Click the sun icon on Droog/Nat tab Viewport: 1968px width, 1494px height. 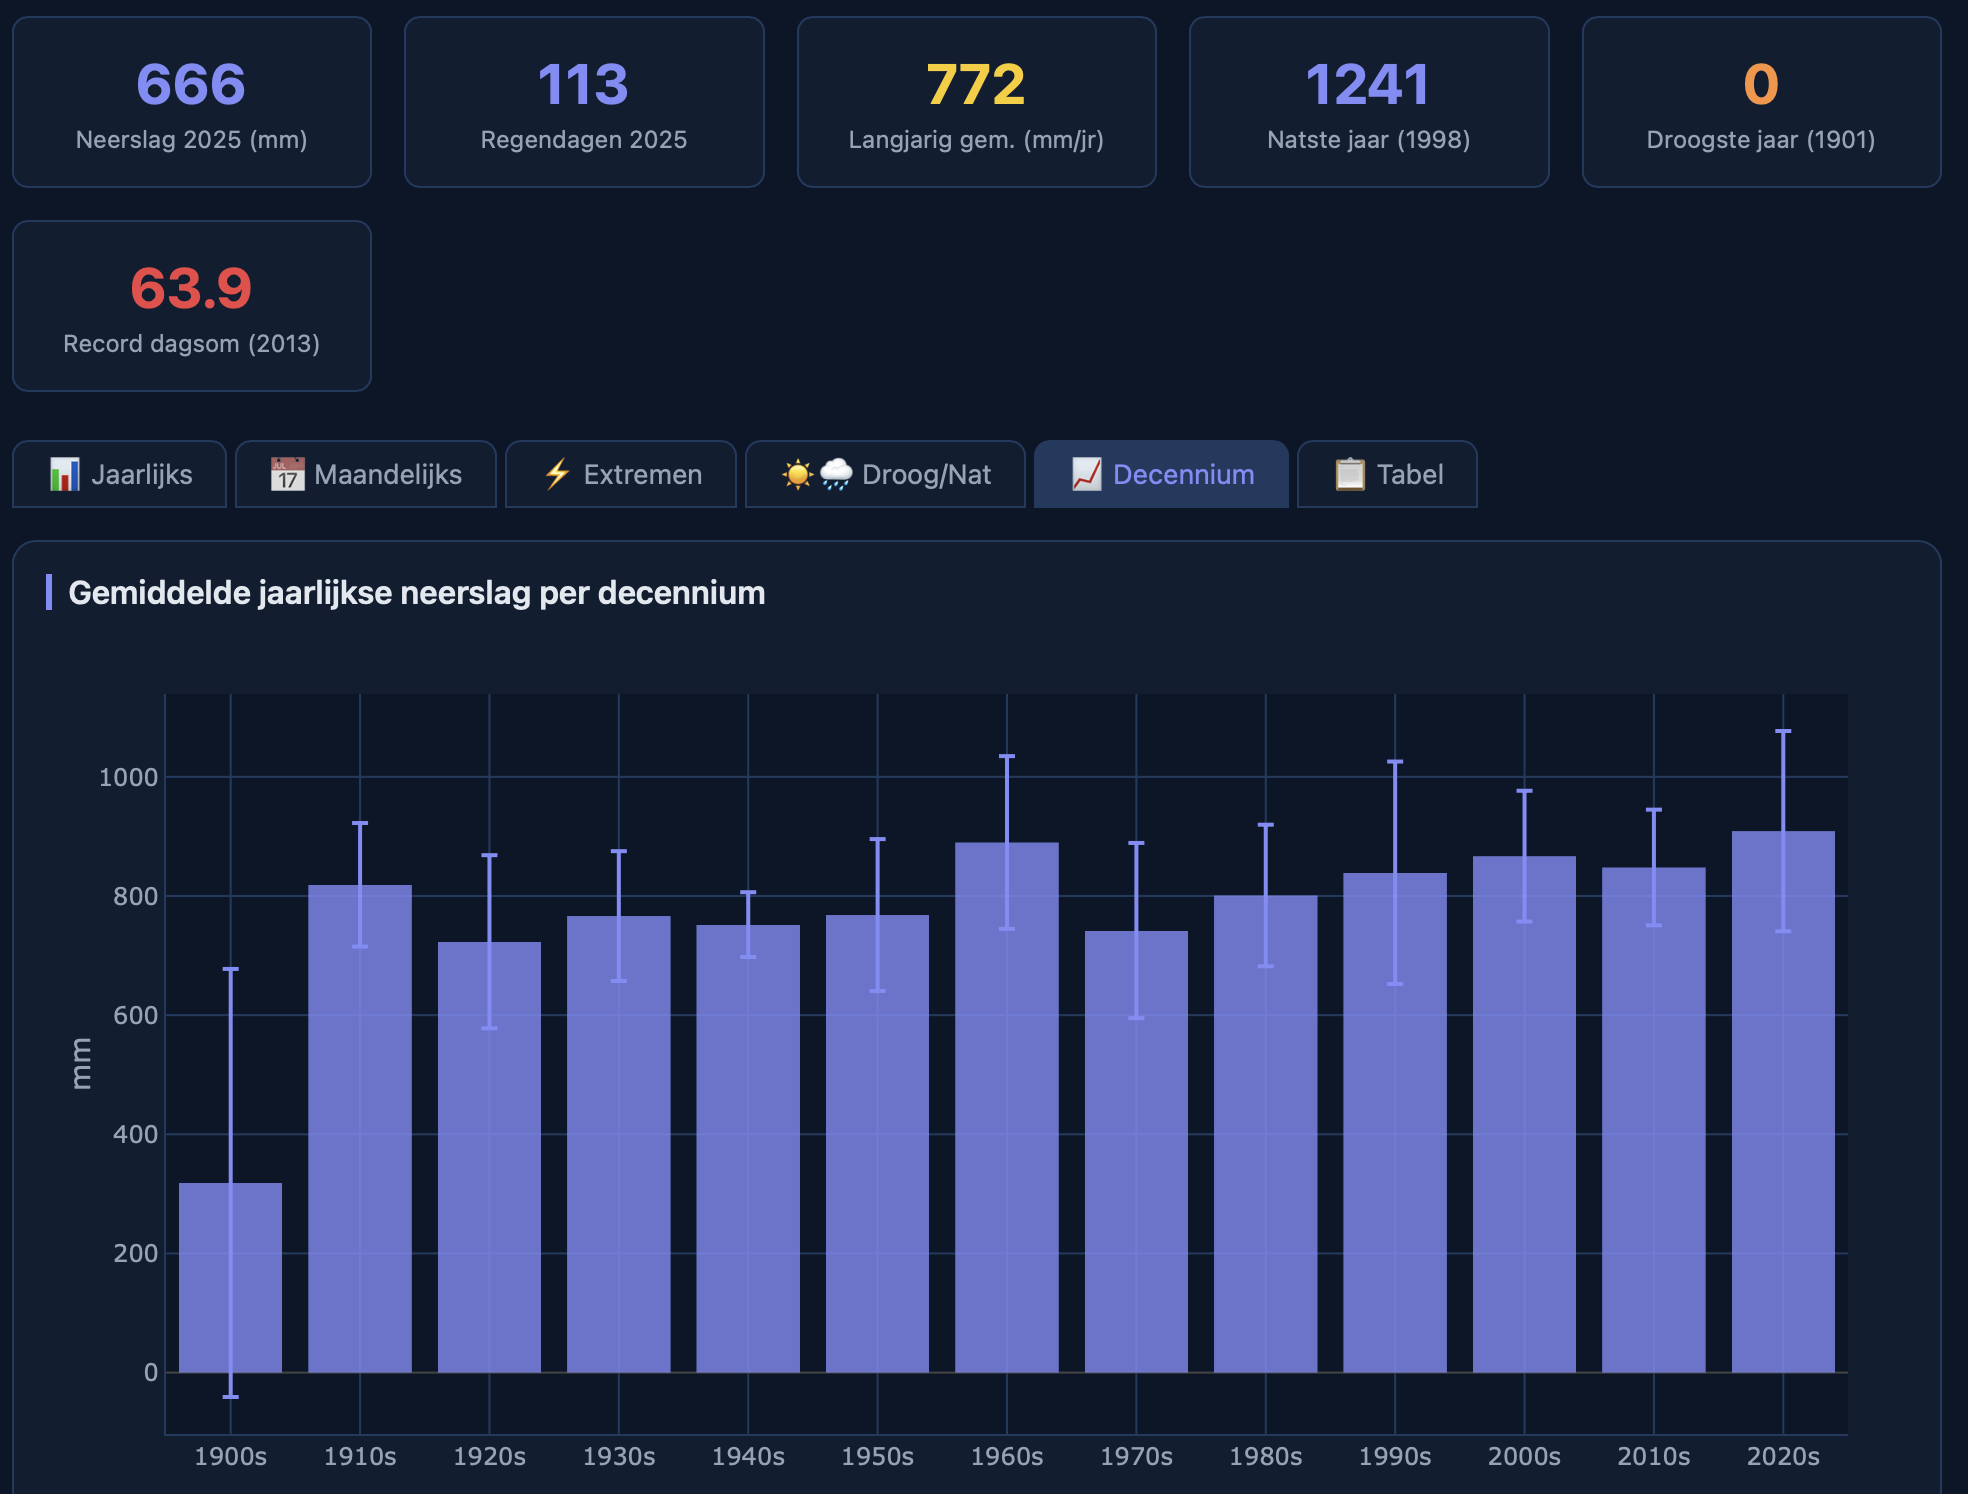coord(797,474)
